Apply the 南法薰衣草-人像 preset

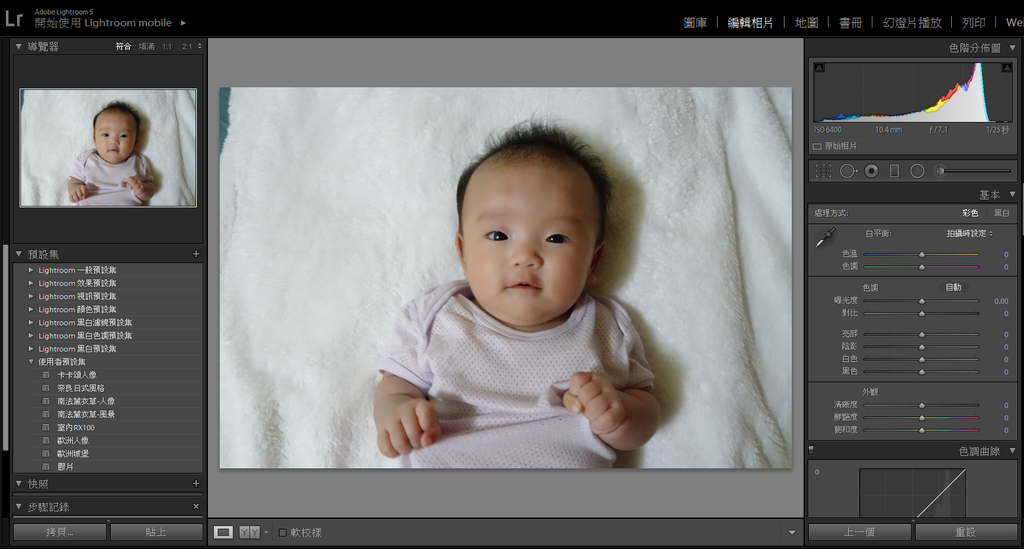coord(86,401)
